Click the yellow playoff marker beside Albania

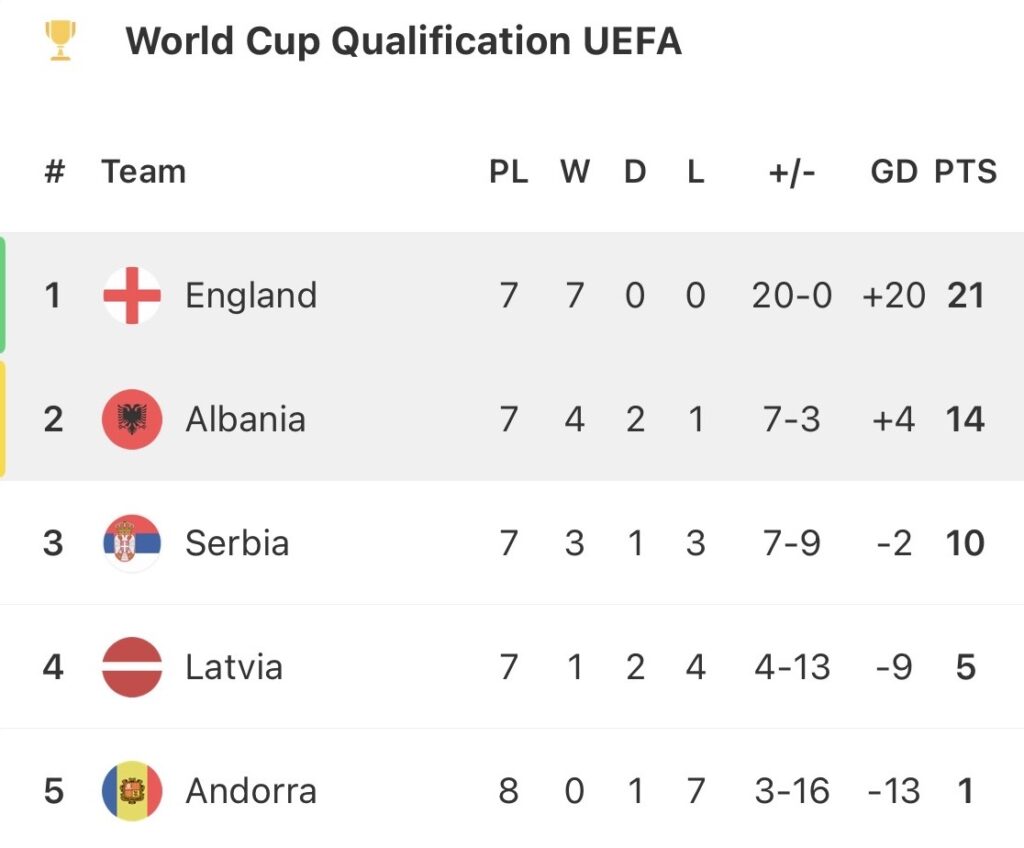[x=3, y=419]
